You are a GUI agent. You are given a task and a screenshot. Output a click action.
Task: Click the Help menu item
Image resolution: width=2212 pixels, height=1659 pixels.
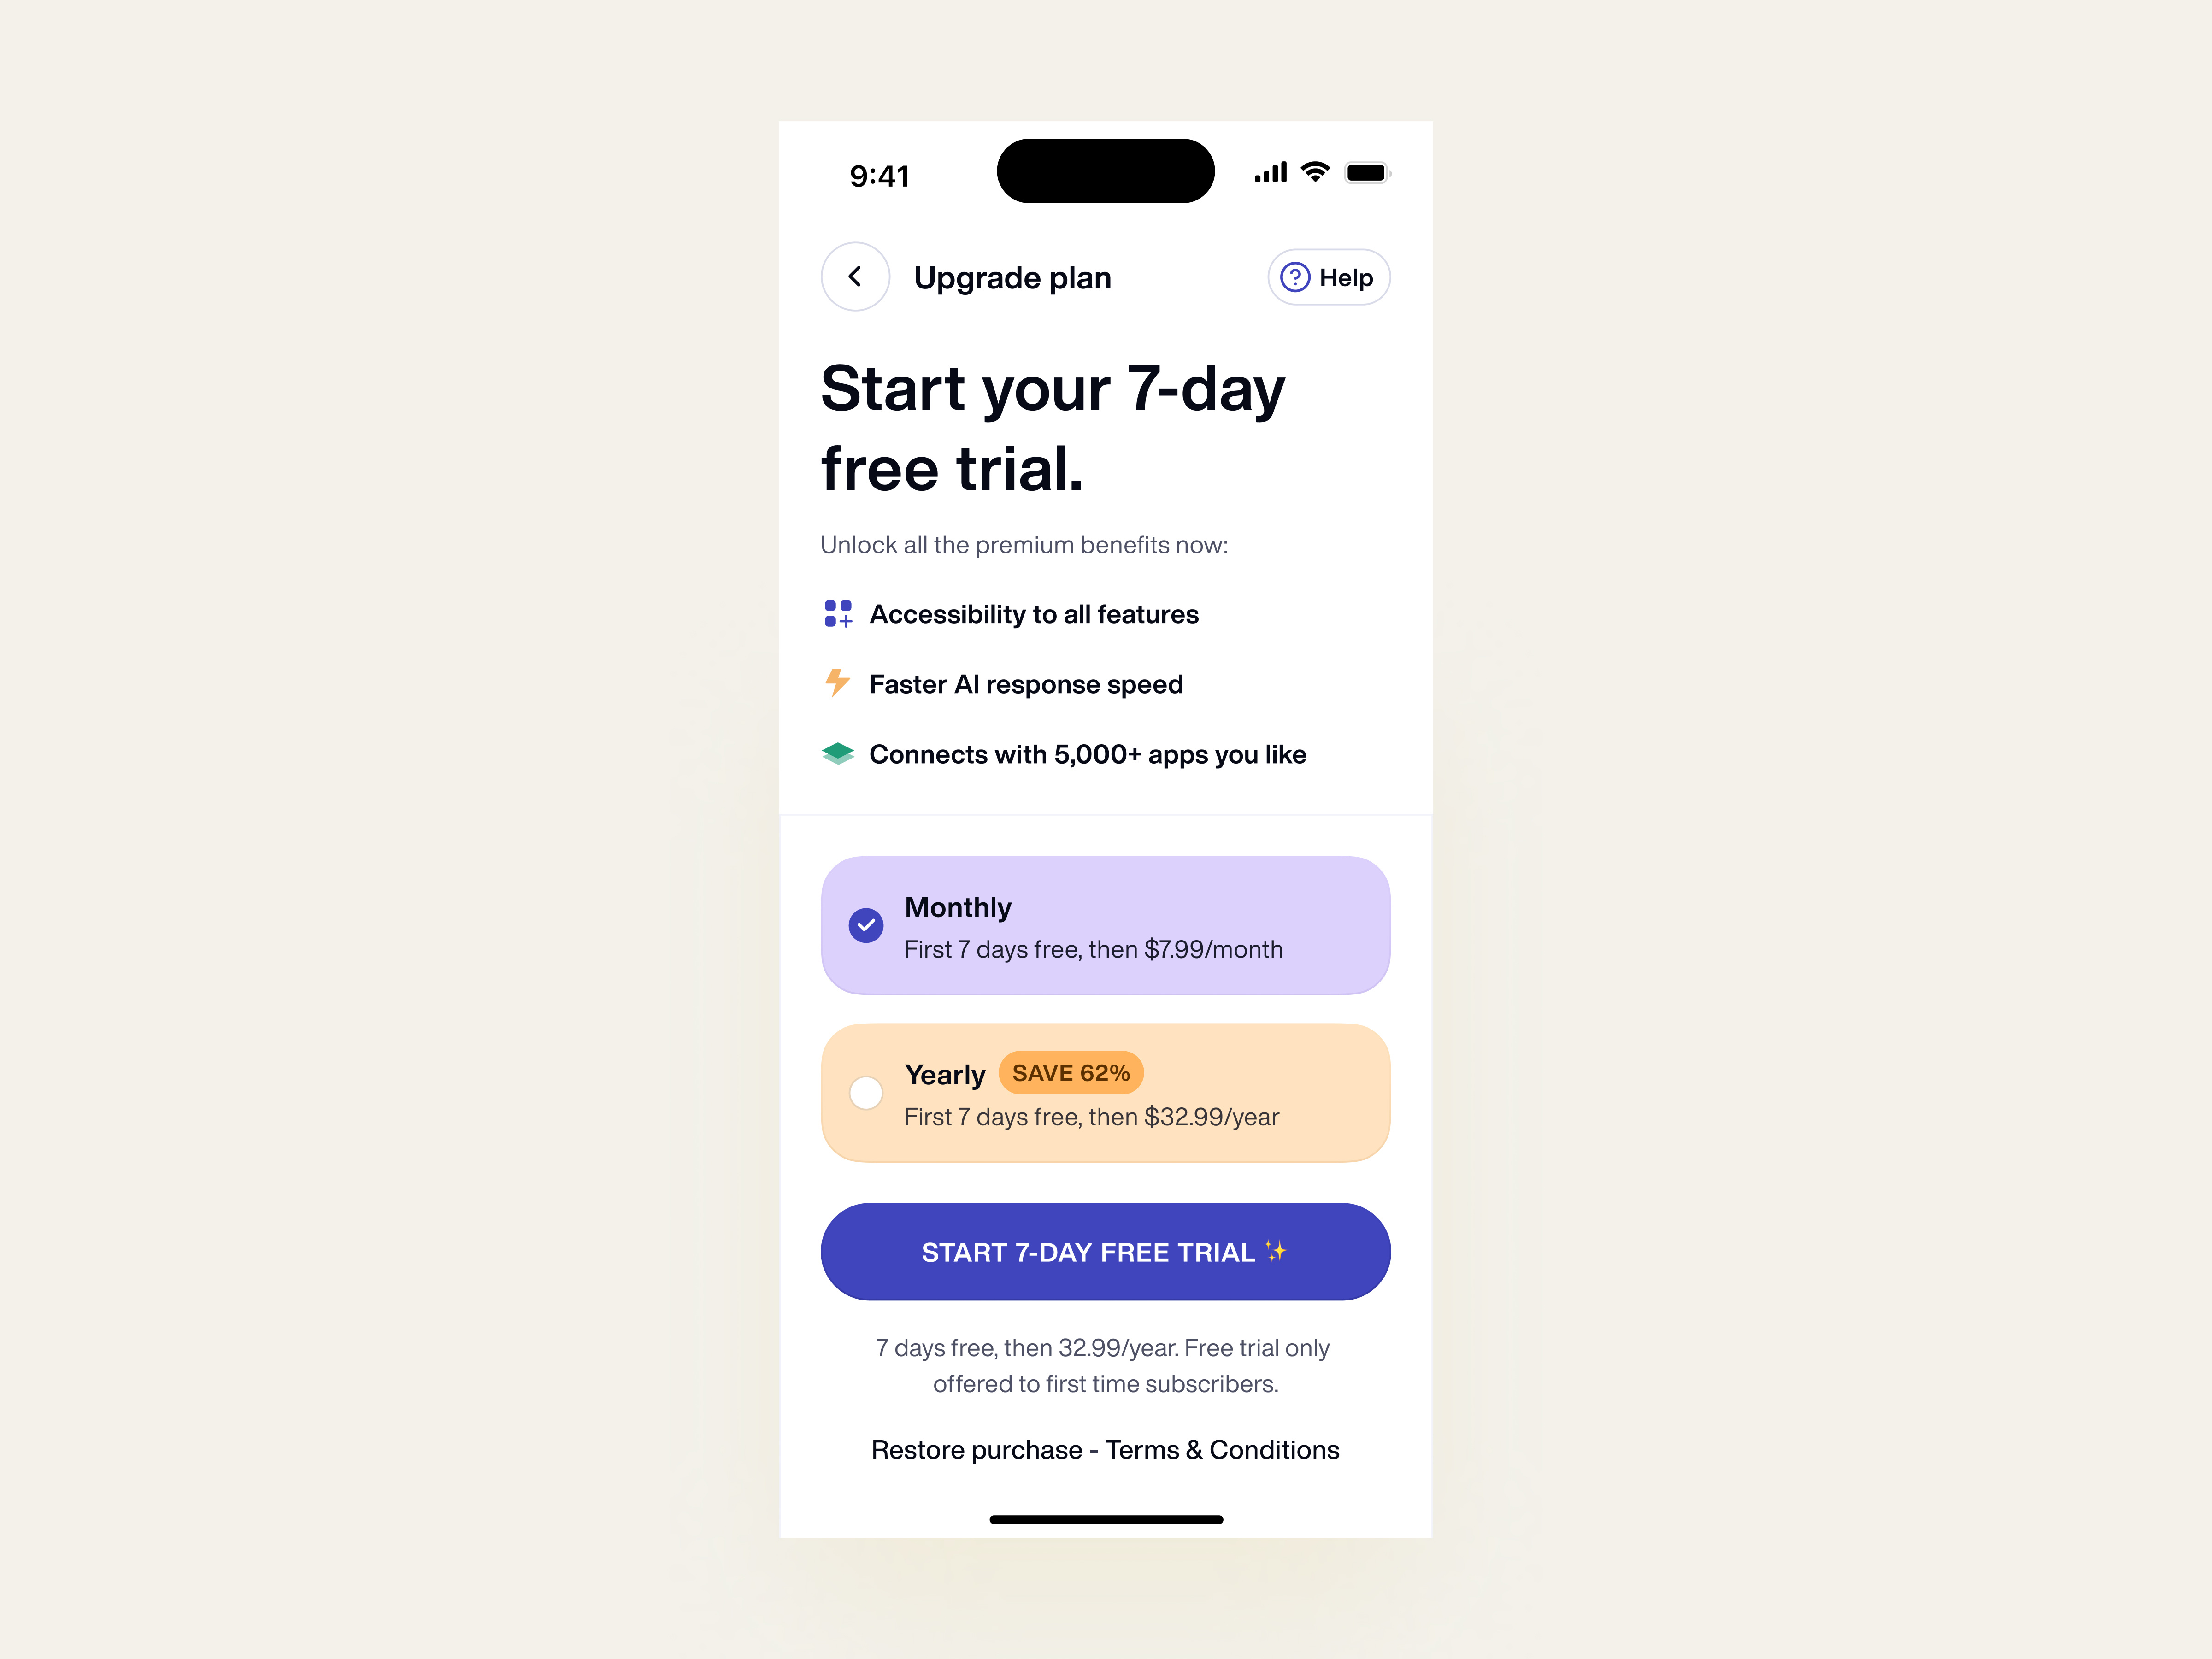(x=1327, y=275)
